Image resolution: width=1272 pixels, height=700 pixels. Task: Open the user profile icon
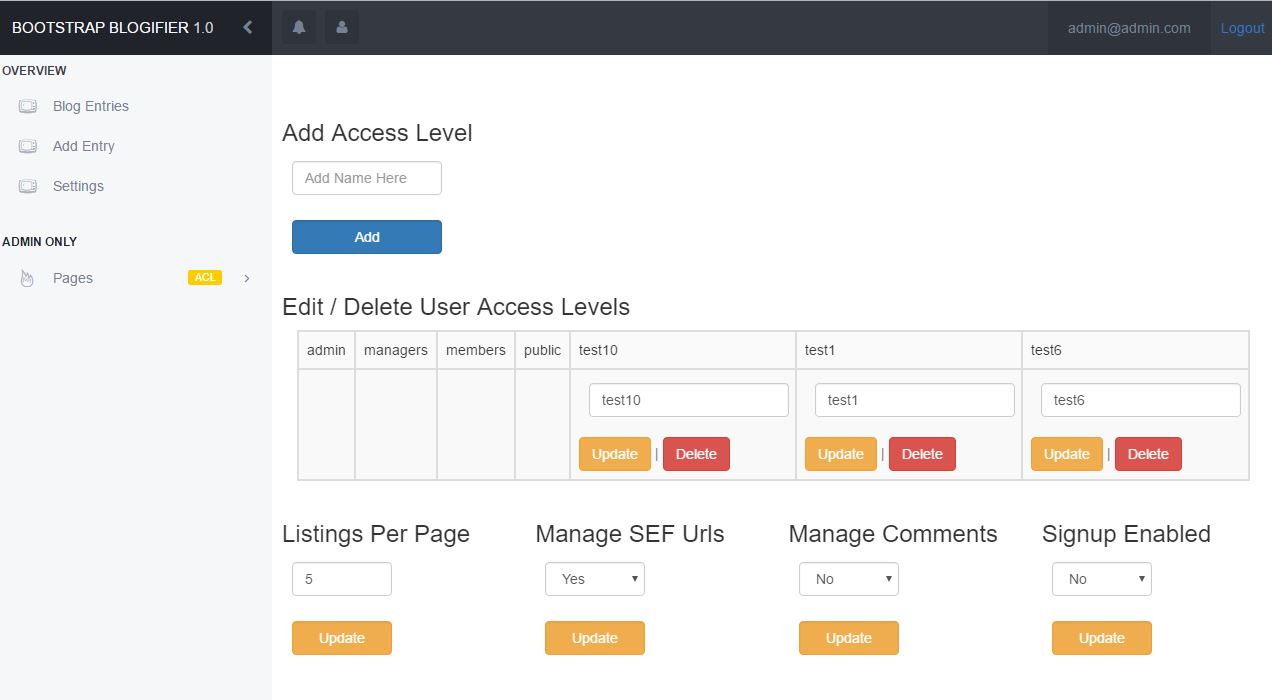[341, 28]
